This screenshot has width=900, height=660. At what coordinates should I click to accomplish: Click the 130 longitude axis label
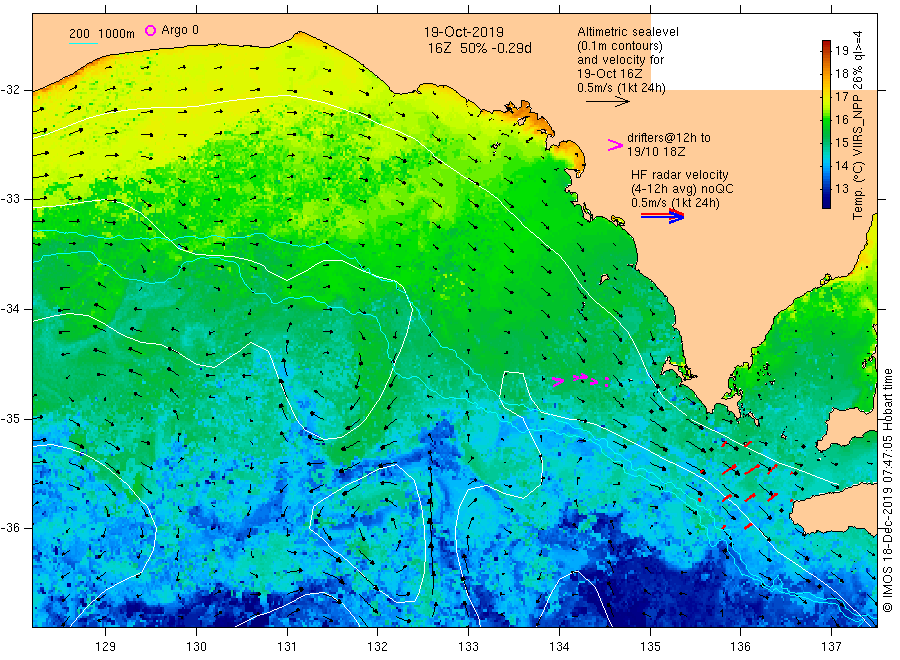(x=196, y=647)
